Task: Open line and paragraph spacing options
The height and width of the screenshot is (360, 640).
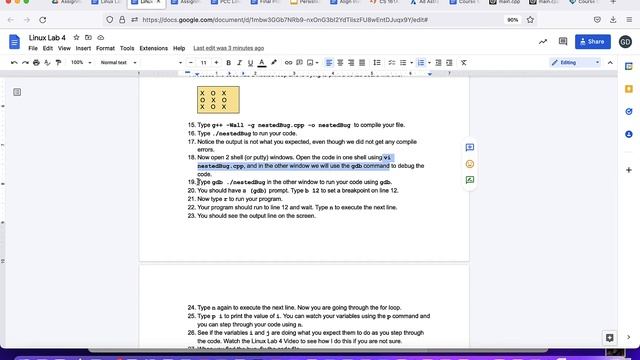Action: [x=377, y=62]
